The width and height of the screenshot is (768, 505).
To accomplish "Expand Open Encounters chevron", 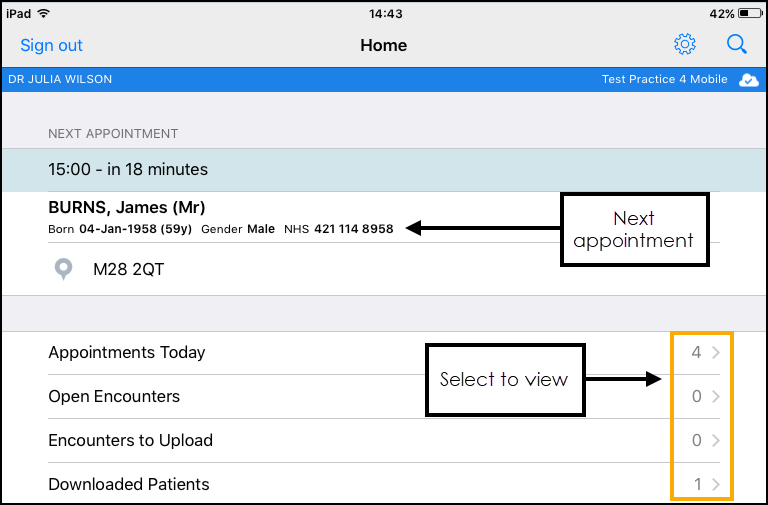I will pyautogui.click(x=715, y=397).
